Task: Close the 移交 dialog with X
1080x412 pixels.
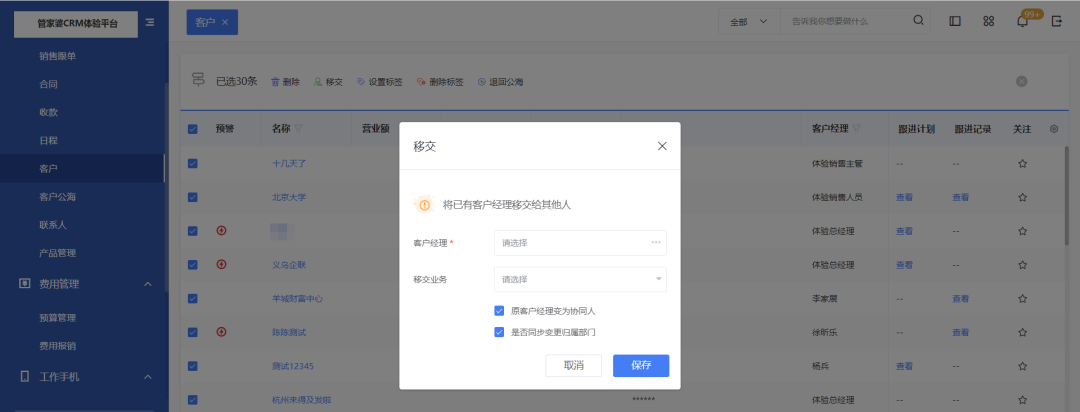Action: pyautogui.click(x=661, y=146)
